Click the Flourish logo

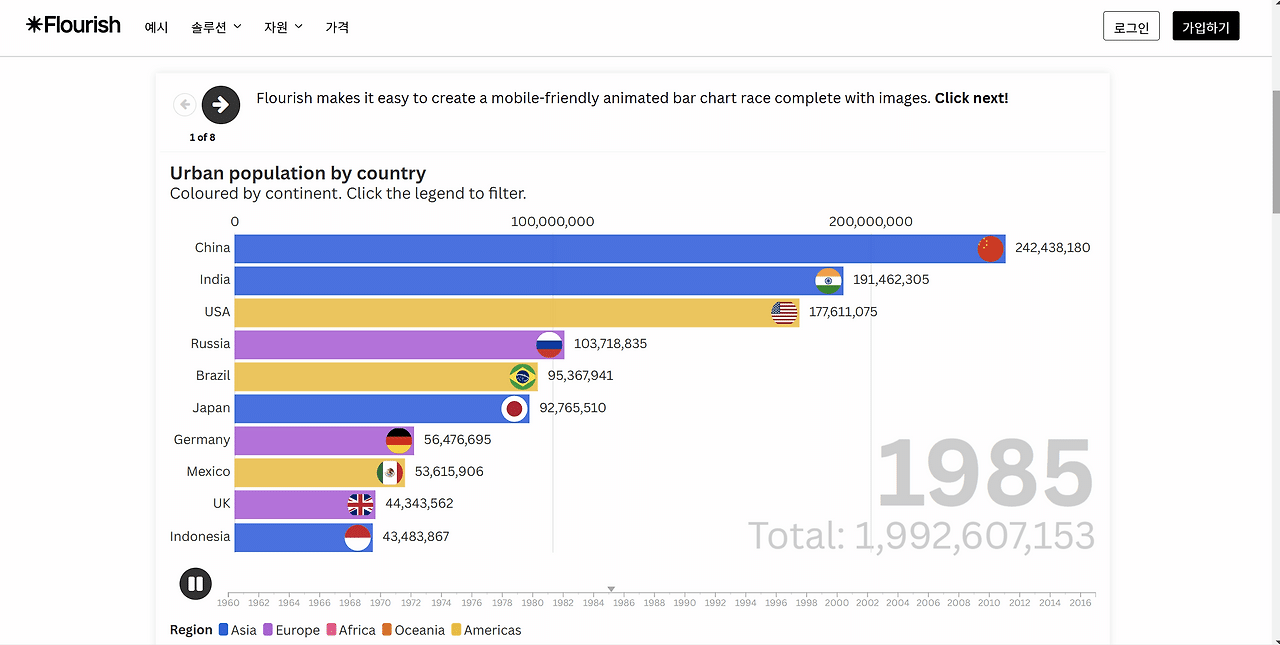72,24
